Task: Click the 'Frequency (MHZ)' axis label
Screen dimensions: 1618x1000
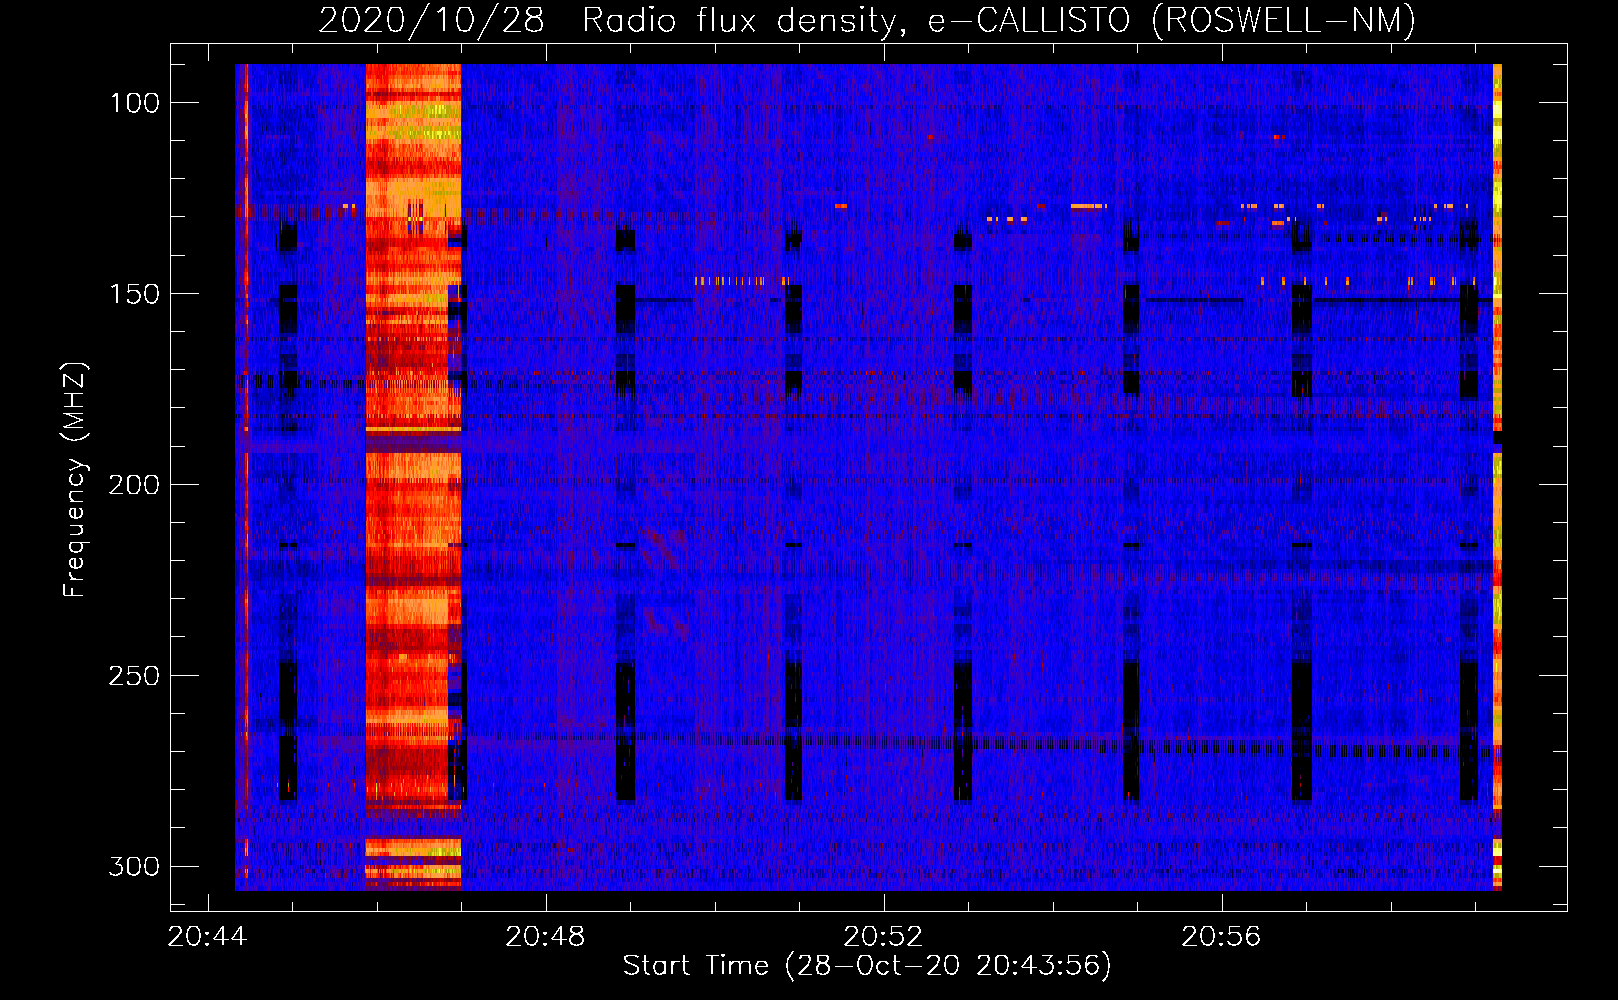Action: 75,480
